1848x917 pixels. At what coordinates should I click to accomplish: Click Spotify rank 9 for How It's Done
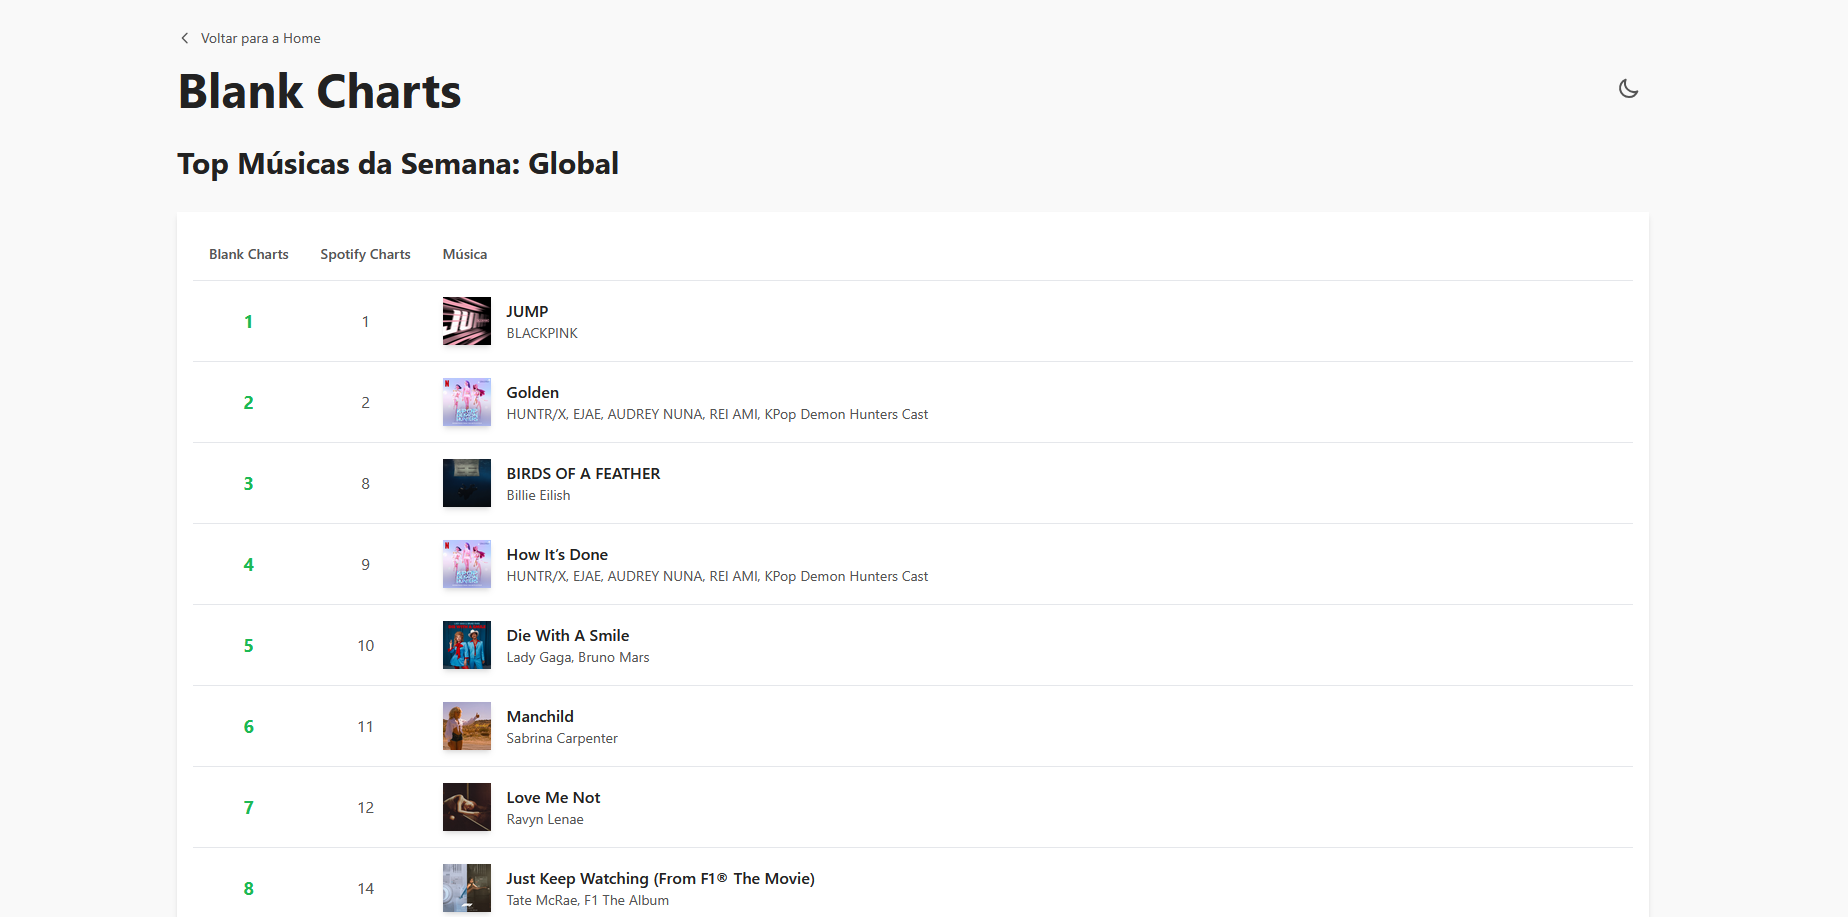(x=366, y=565)
